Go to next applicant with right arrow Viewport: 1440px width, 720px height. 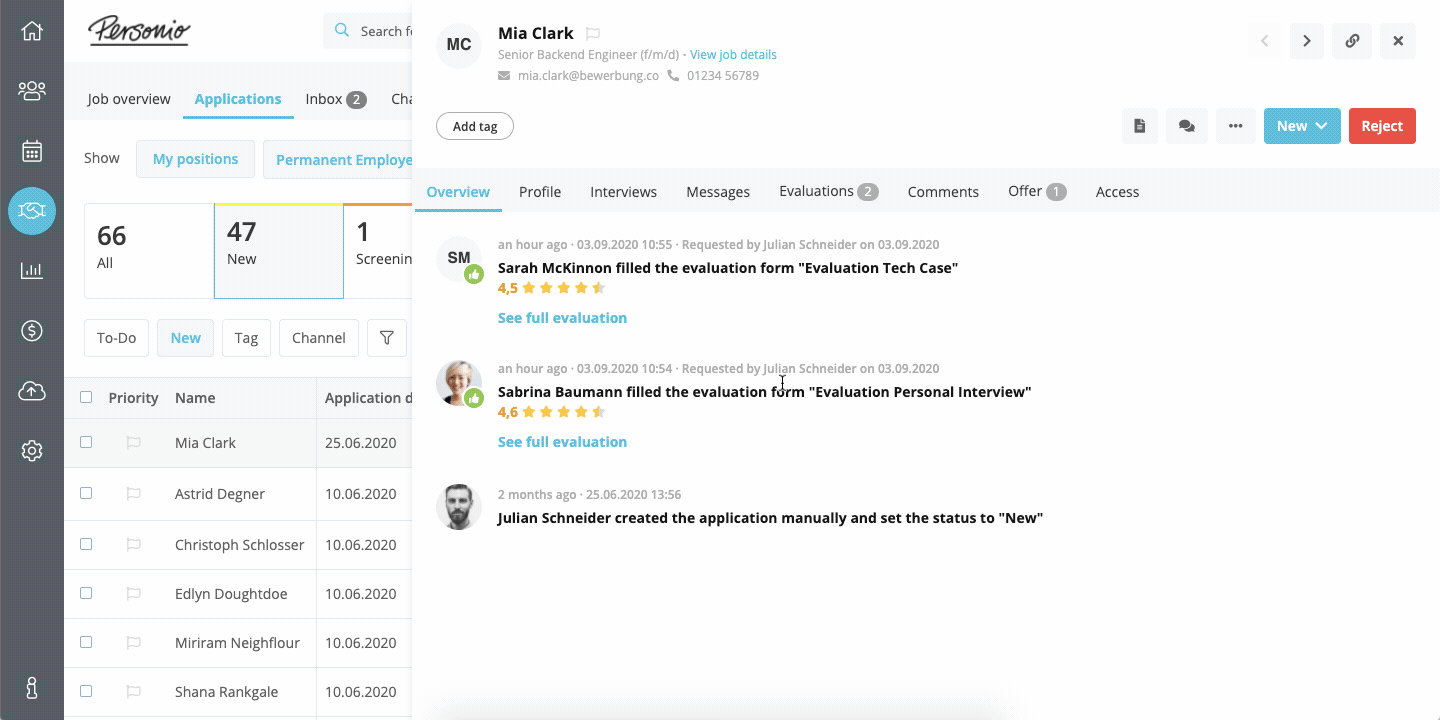point(1306,41)
